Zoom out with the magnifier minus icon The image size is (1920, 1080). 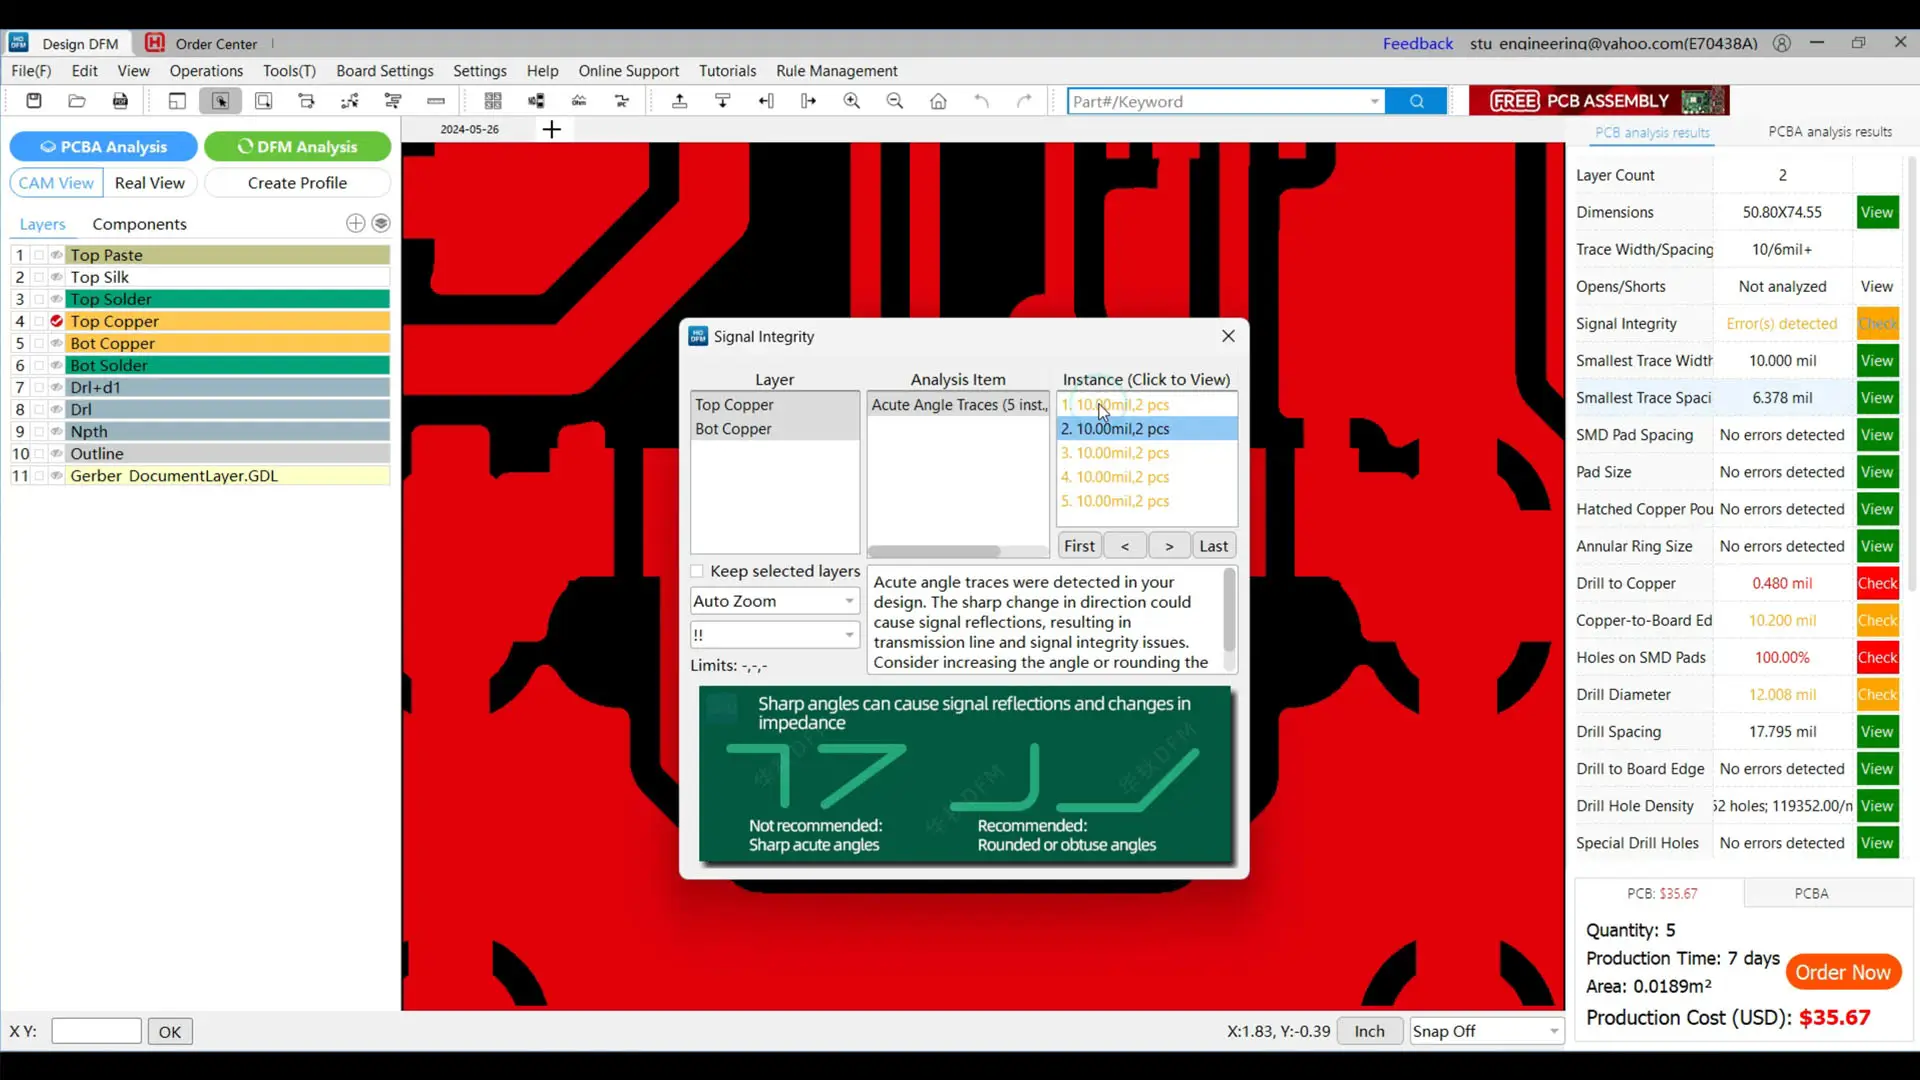click(x=895, y=101)
